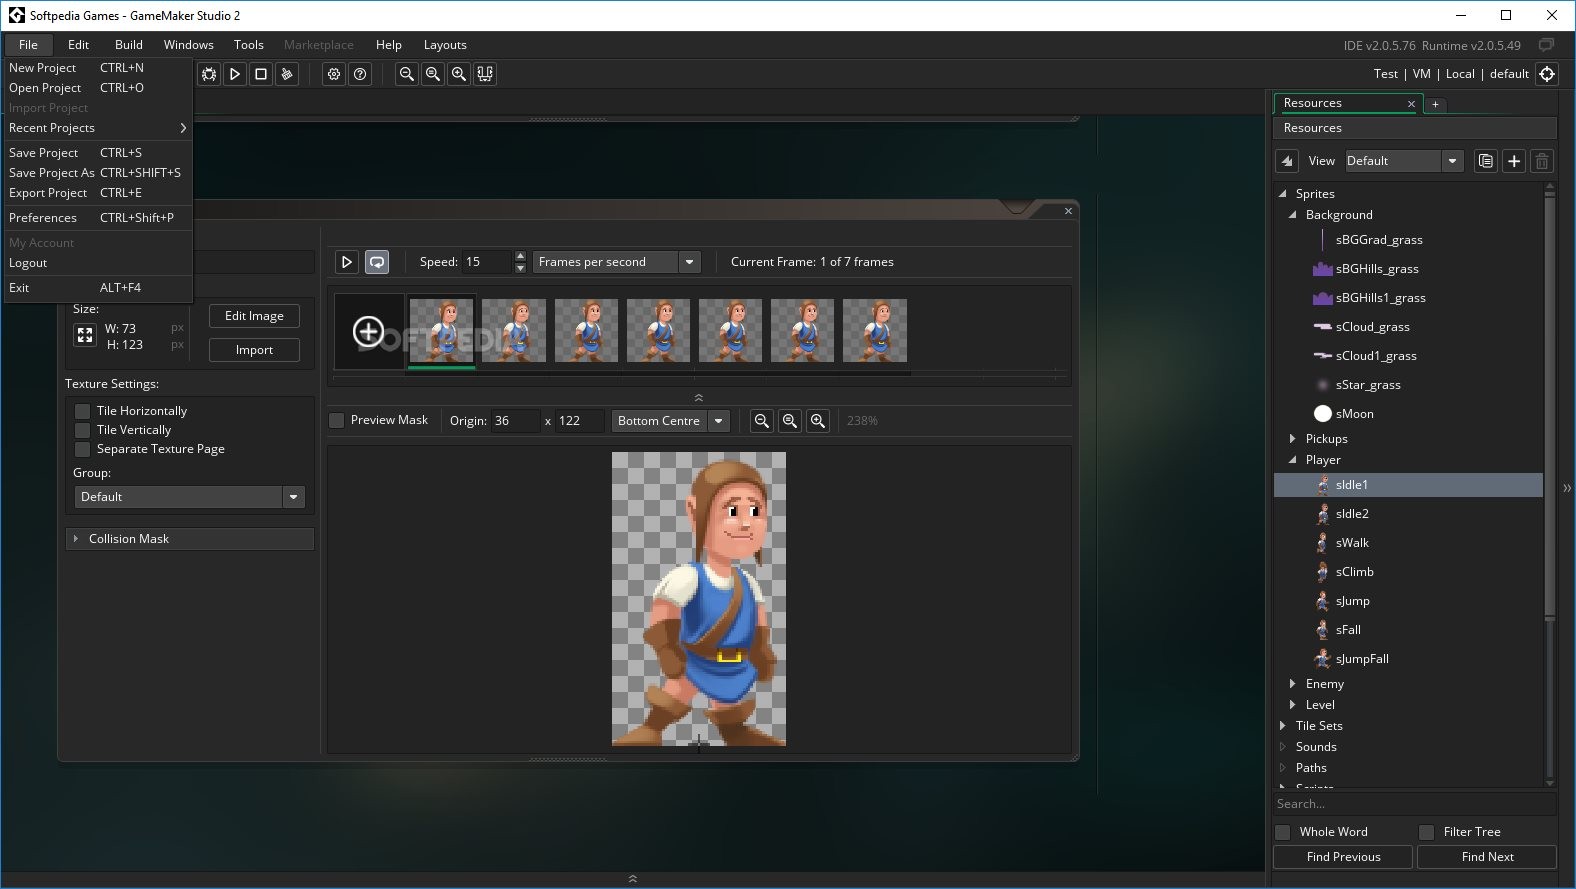The image size is (1576, 889).
Task: Open Preferences from the File menu
Action: coord(98,218)
